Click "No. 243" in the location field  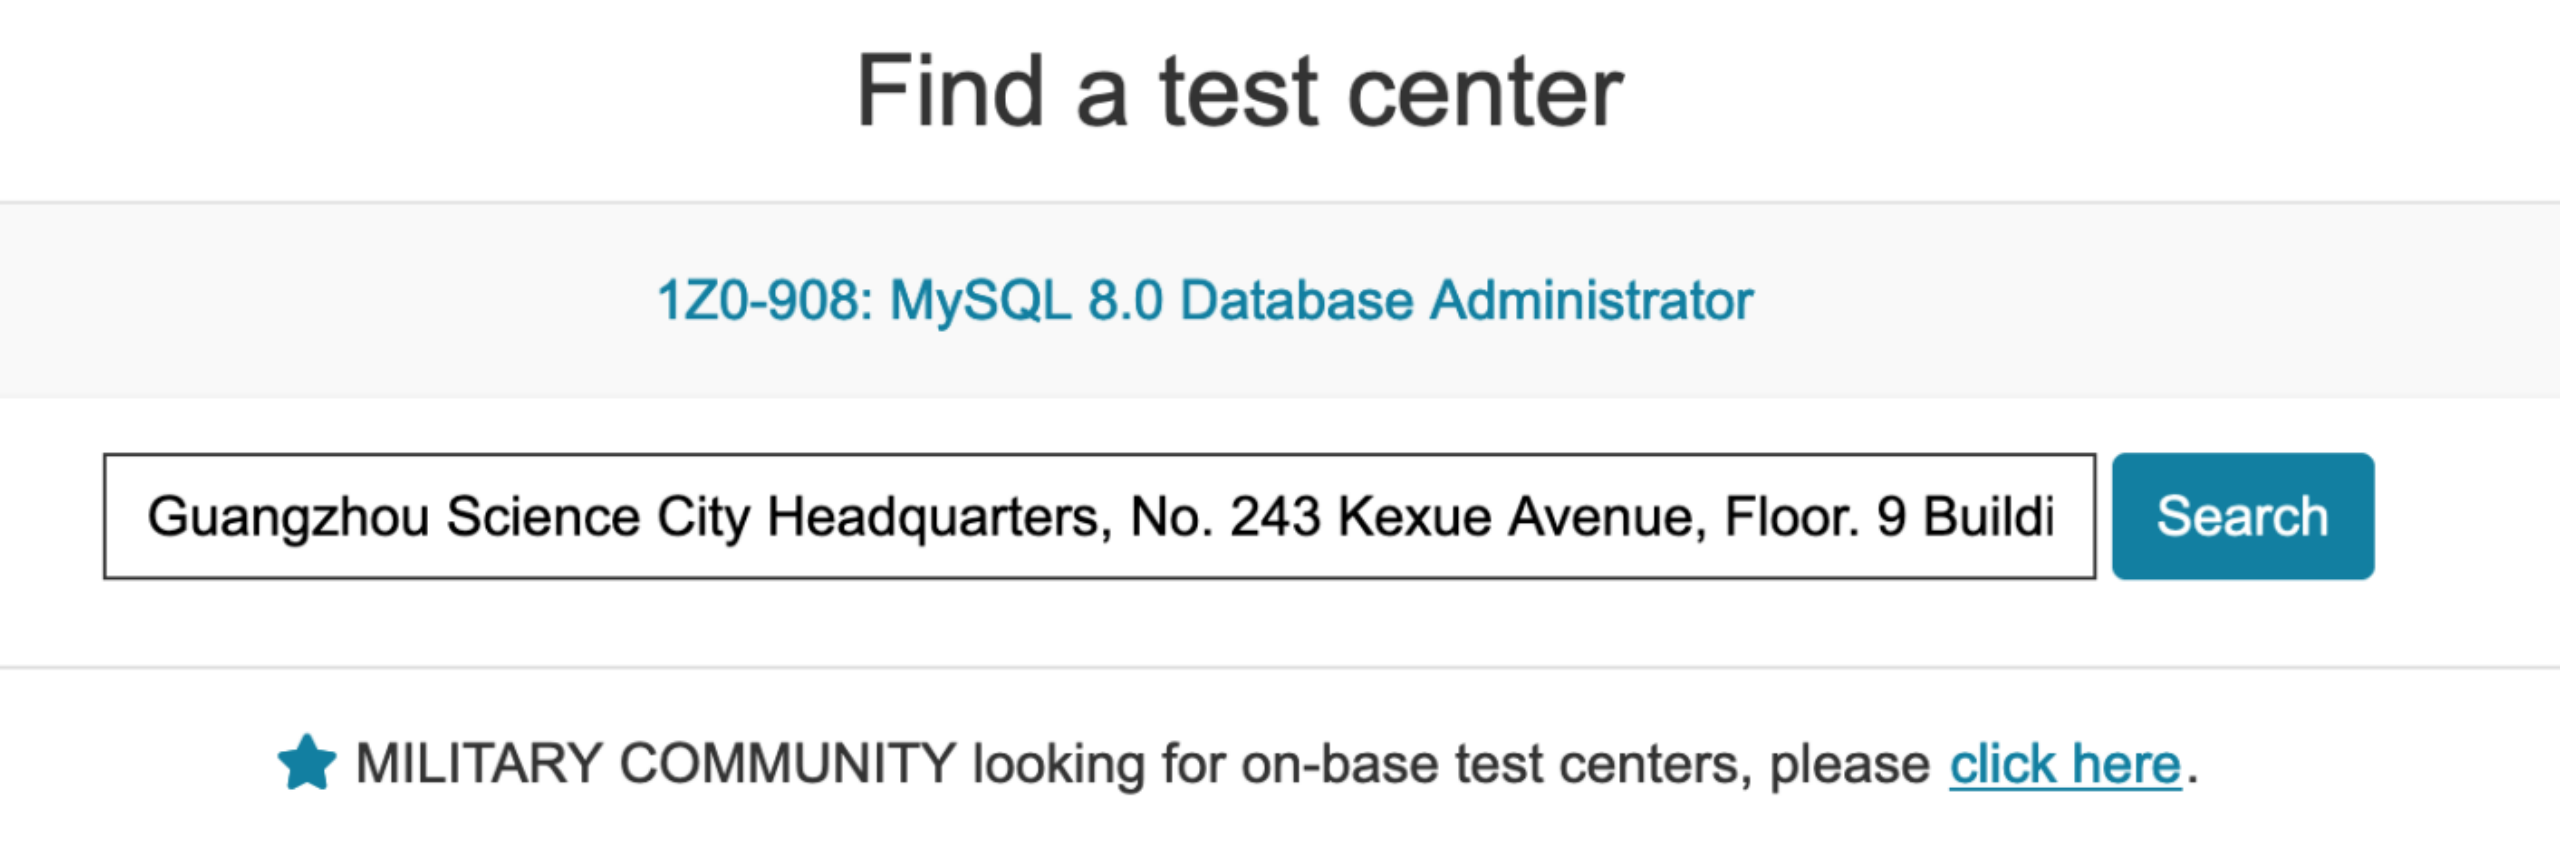[1225, 517]
